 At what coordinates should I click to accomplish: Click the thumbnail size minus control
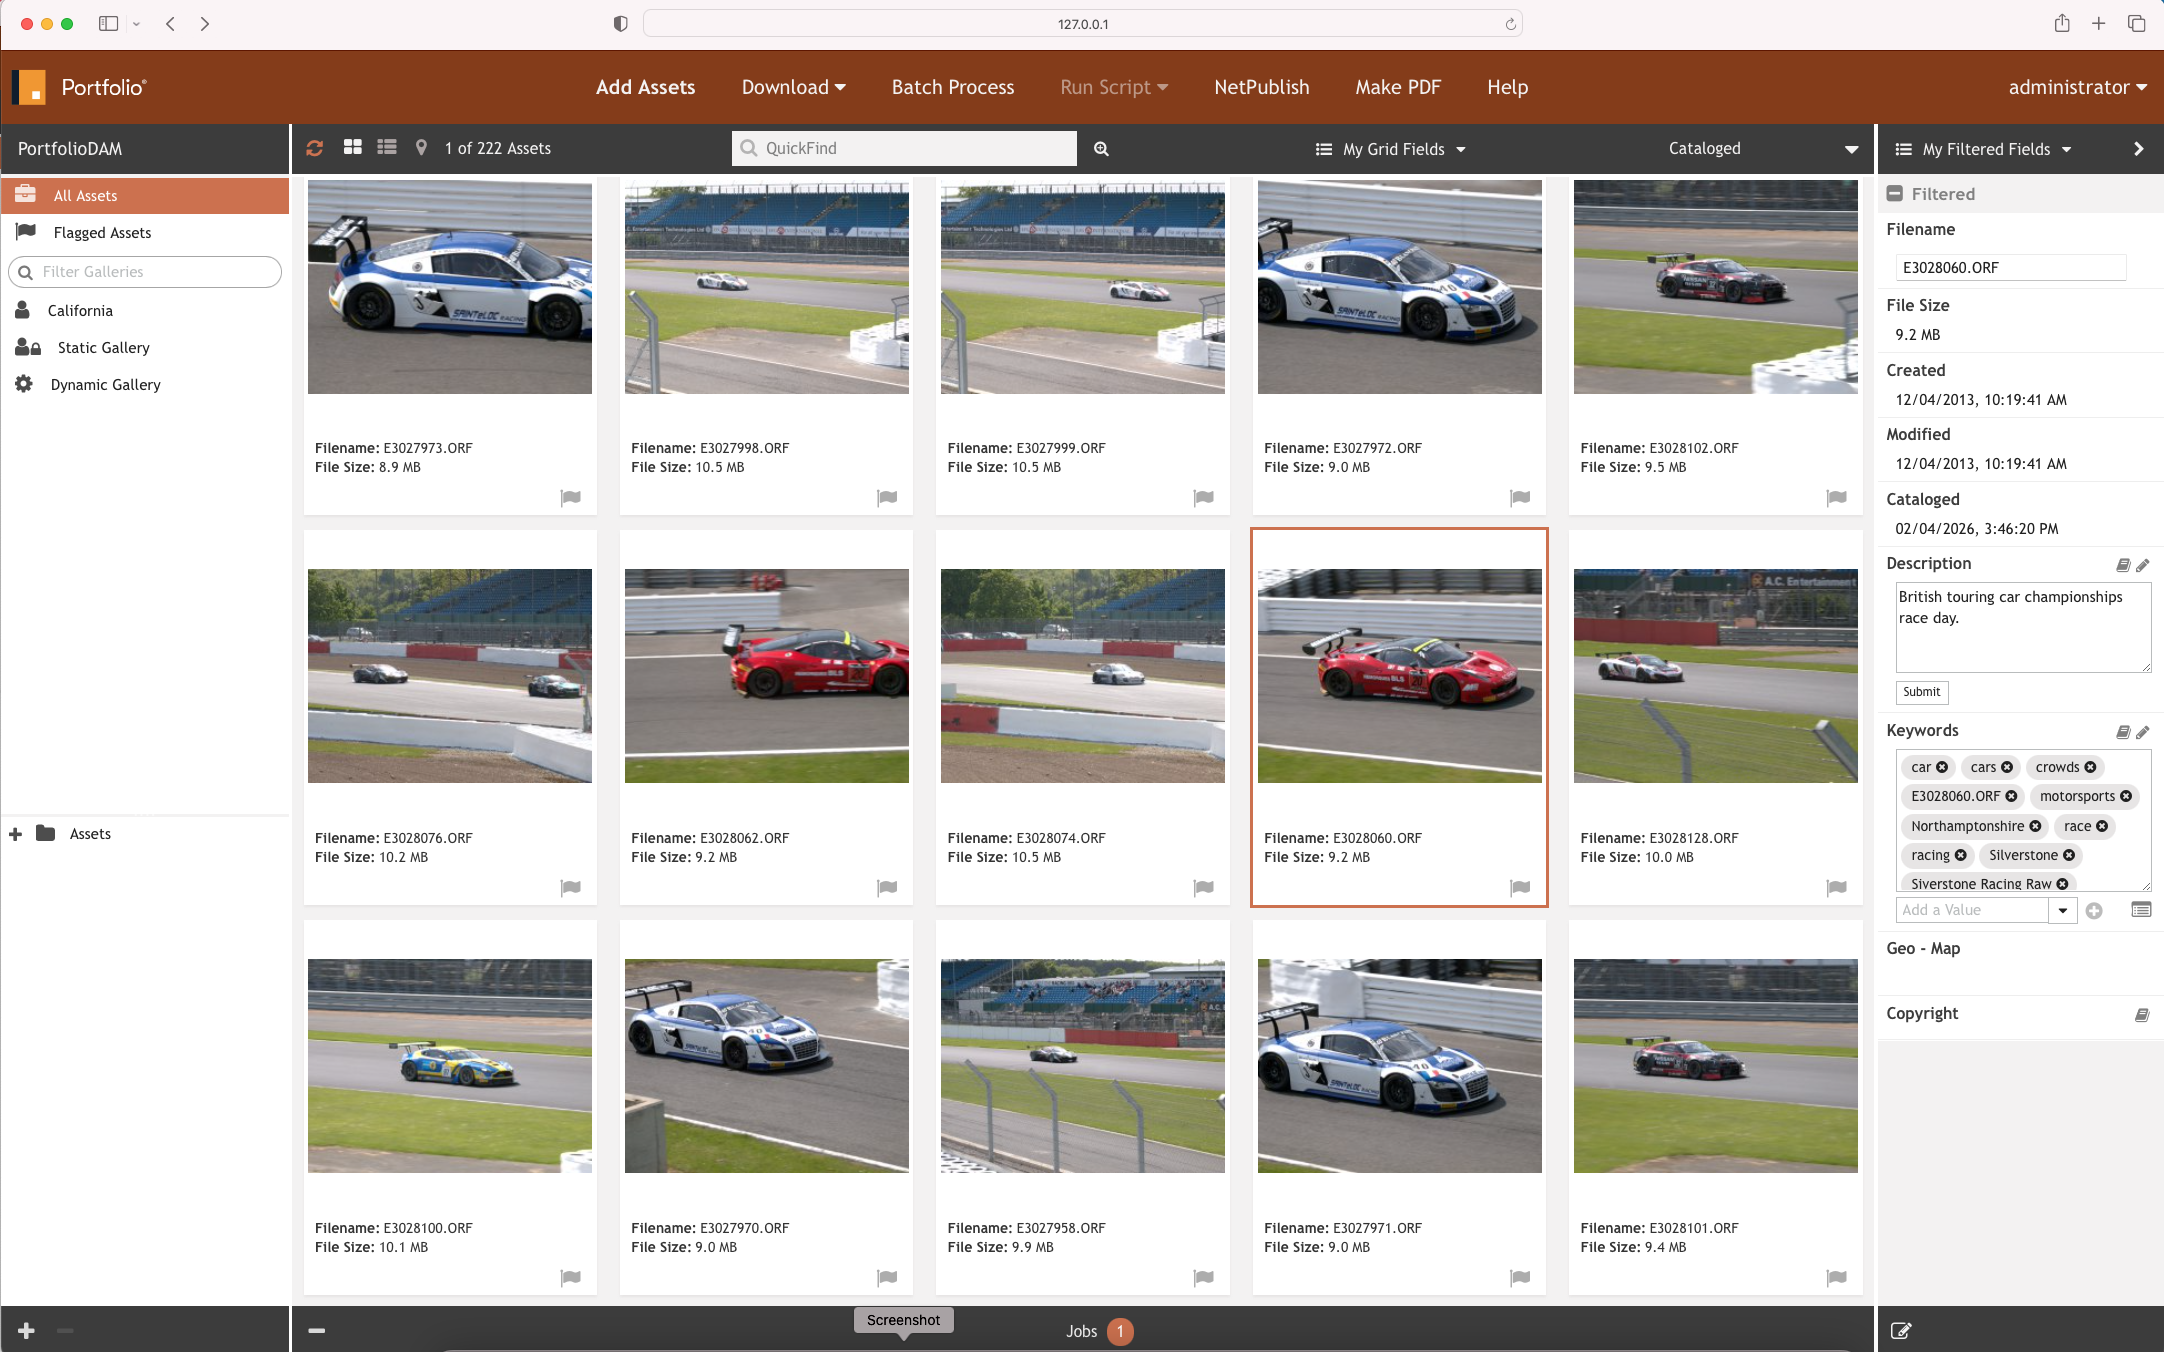(x=316, y=1330)
